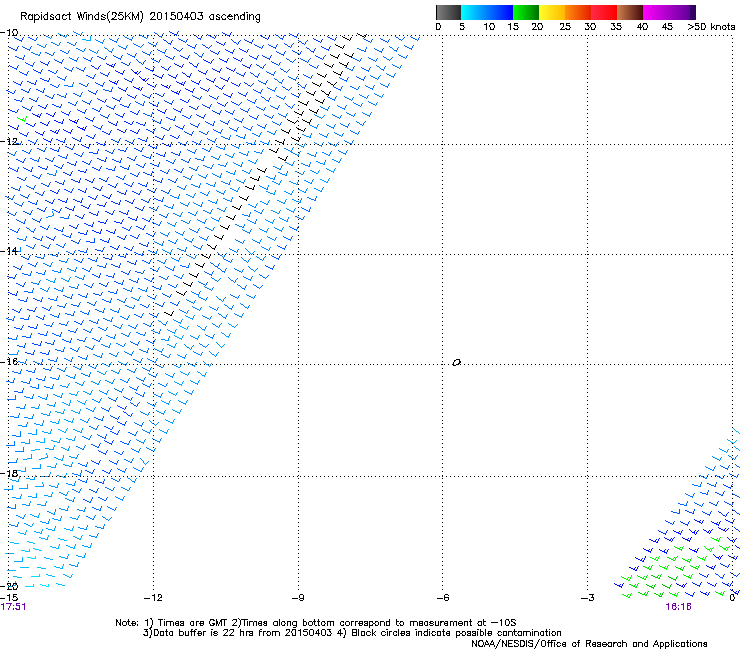Click the red 30-35 knots color segment
Image resolution: width=740 pixels, height=650 pixels.
point(604,12)
